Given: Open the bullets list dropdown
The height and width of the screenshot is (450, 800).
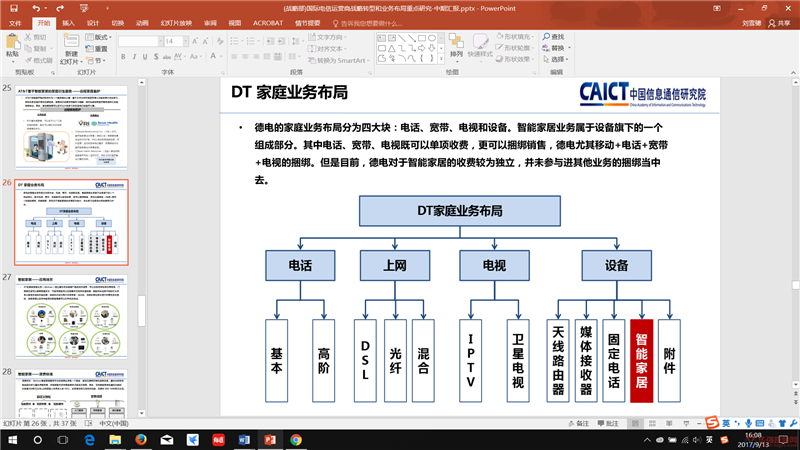Looking at the screenshot, I should tap(242, 41).
